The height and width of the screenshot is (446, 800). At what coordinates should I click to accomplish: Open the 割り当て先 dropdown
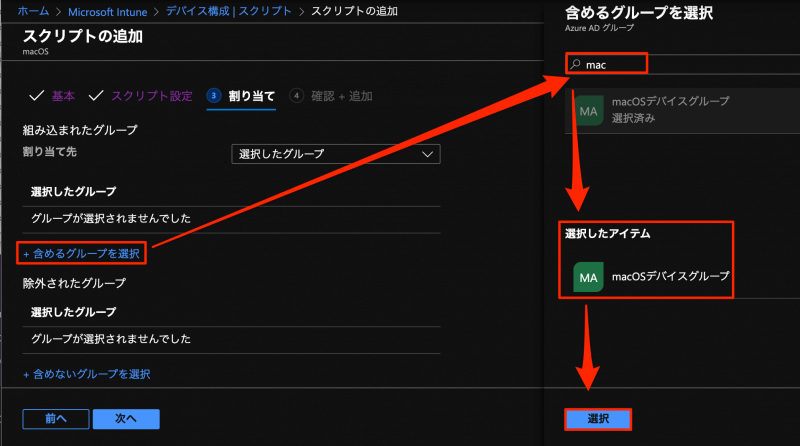336,154
